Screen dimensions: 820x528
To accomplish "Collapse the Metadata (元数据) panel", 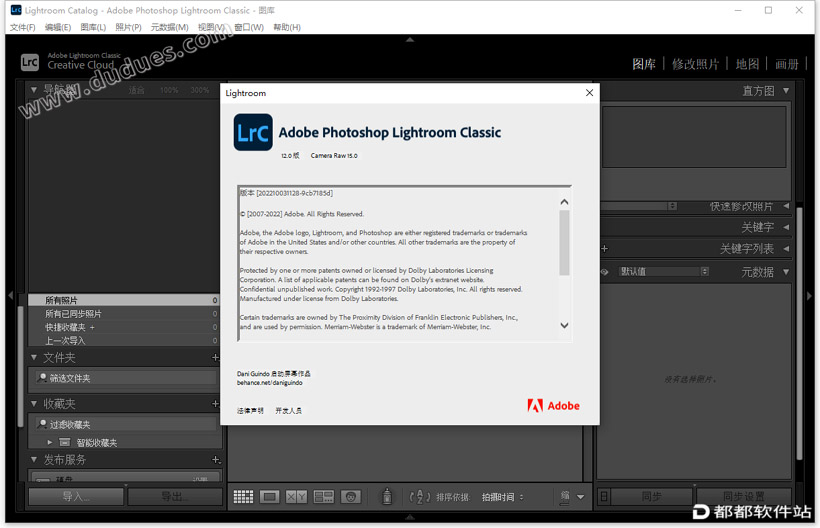I will coord(786,272).
